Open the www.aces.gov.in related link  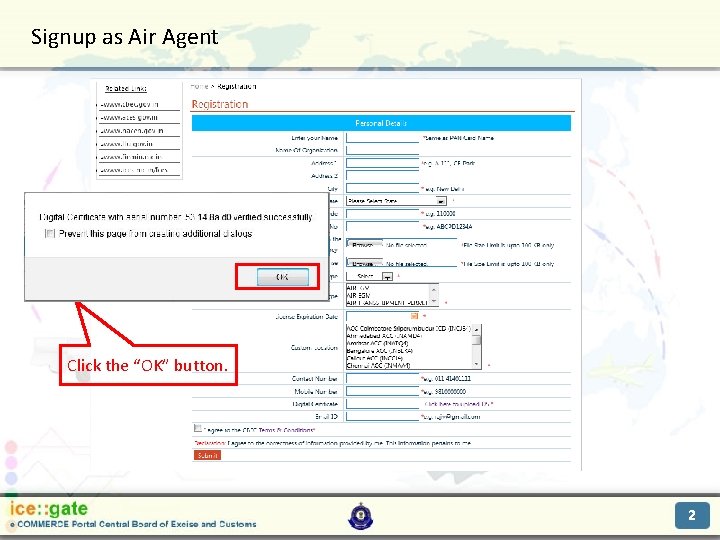click(129, 118)
